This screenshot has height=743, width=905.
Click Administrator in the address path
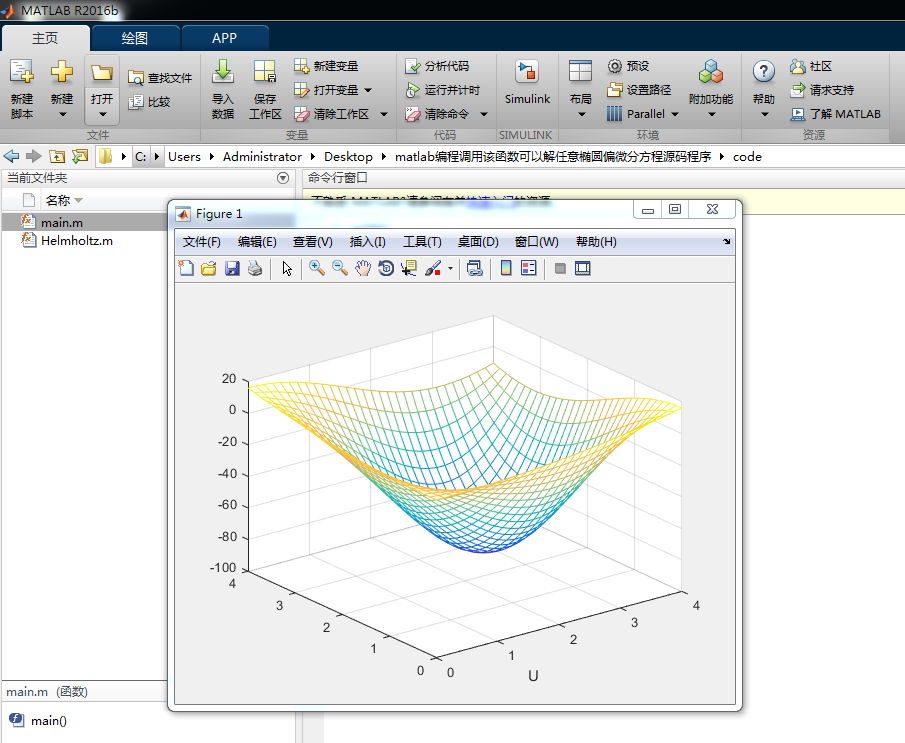click(x=262, y=156)
